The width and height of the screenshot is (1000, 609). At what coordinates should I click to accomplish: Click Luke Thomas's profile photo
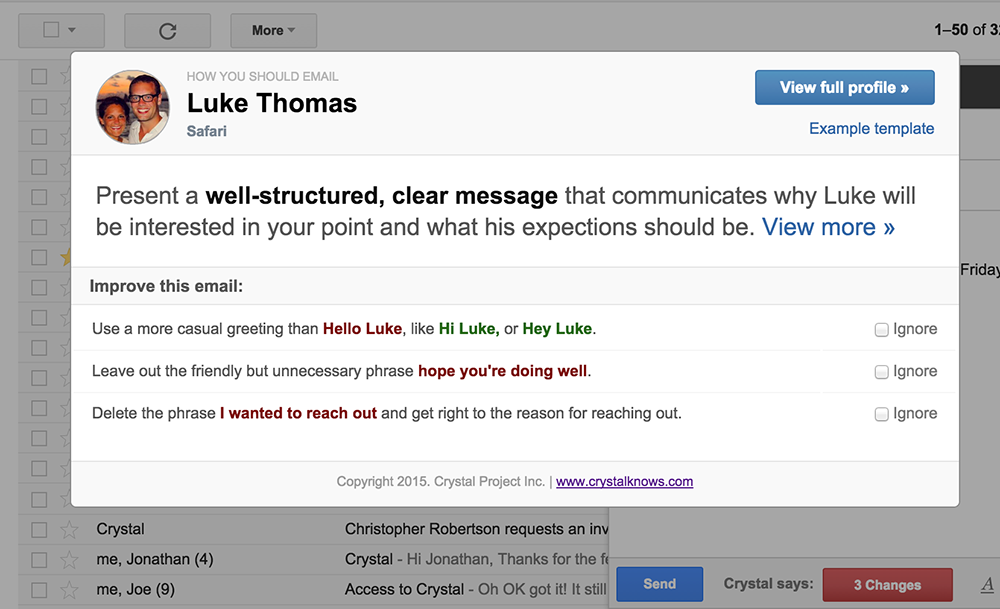pyautogui.click(x=133, y=106)
